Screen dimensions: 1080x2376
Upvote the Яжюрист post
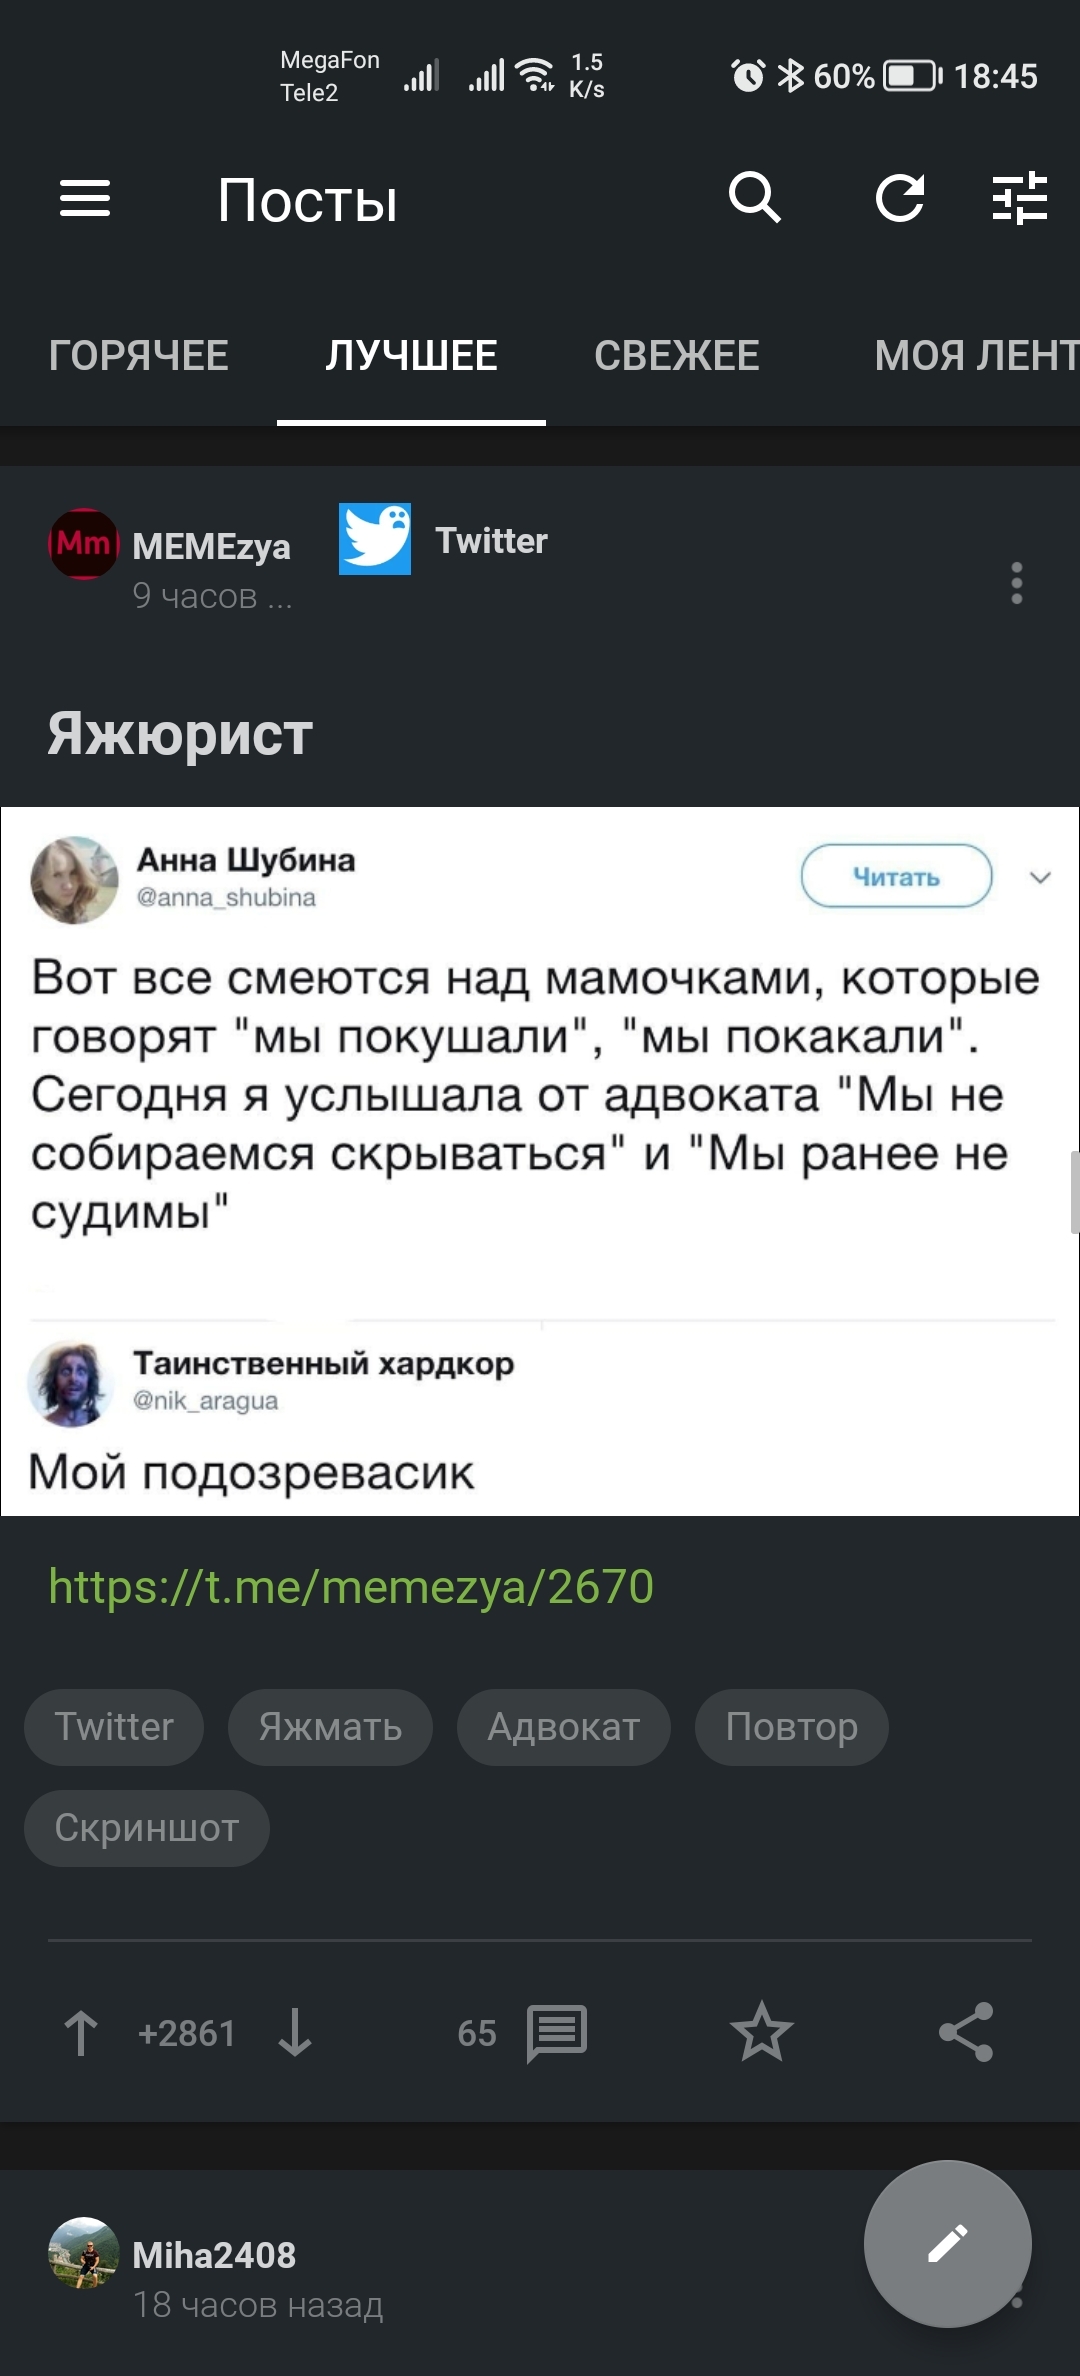pos(81,2033)
